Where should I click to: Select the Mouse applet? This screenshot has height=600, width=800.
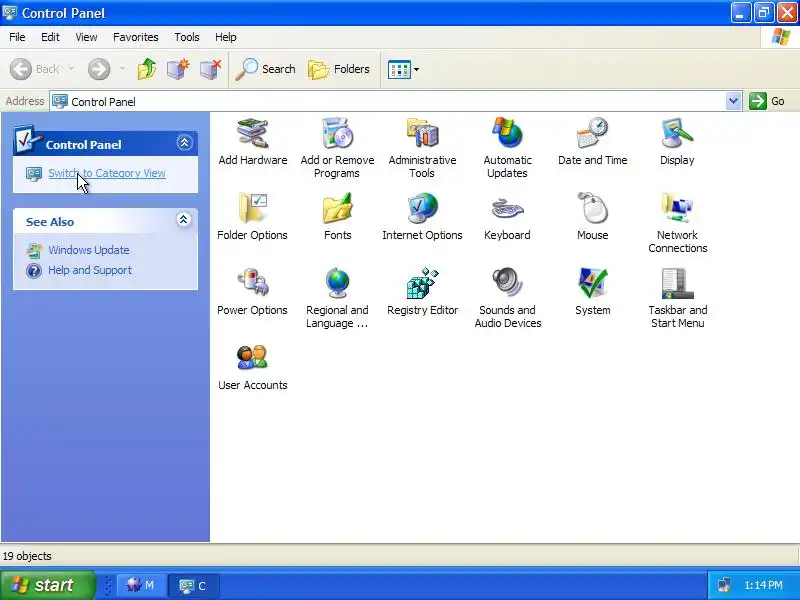click(x=592, y=217)
